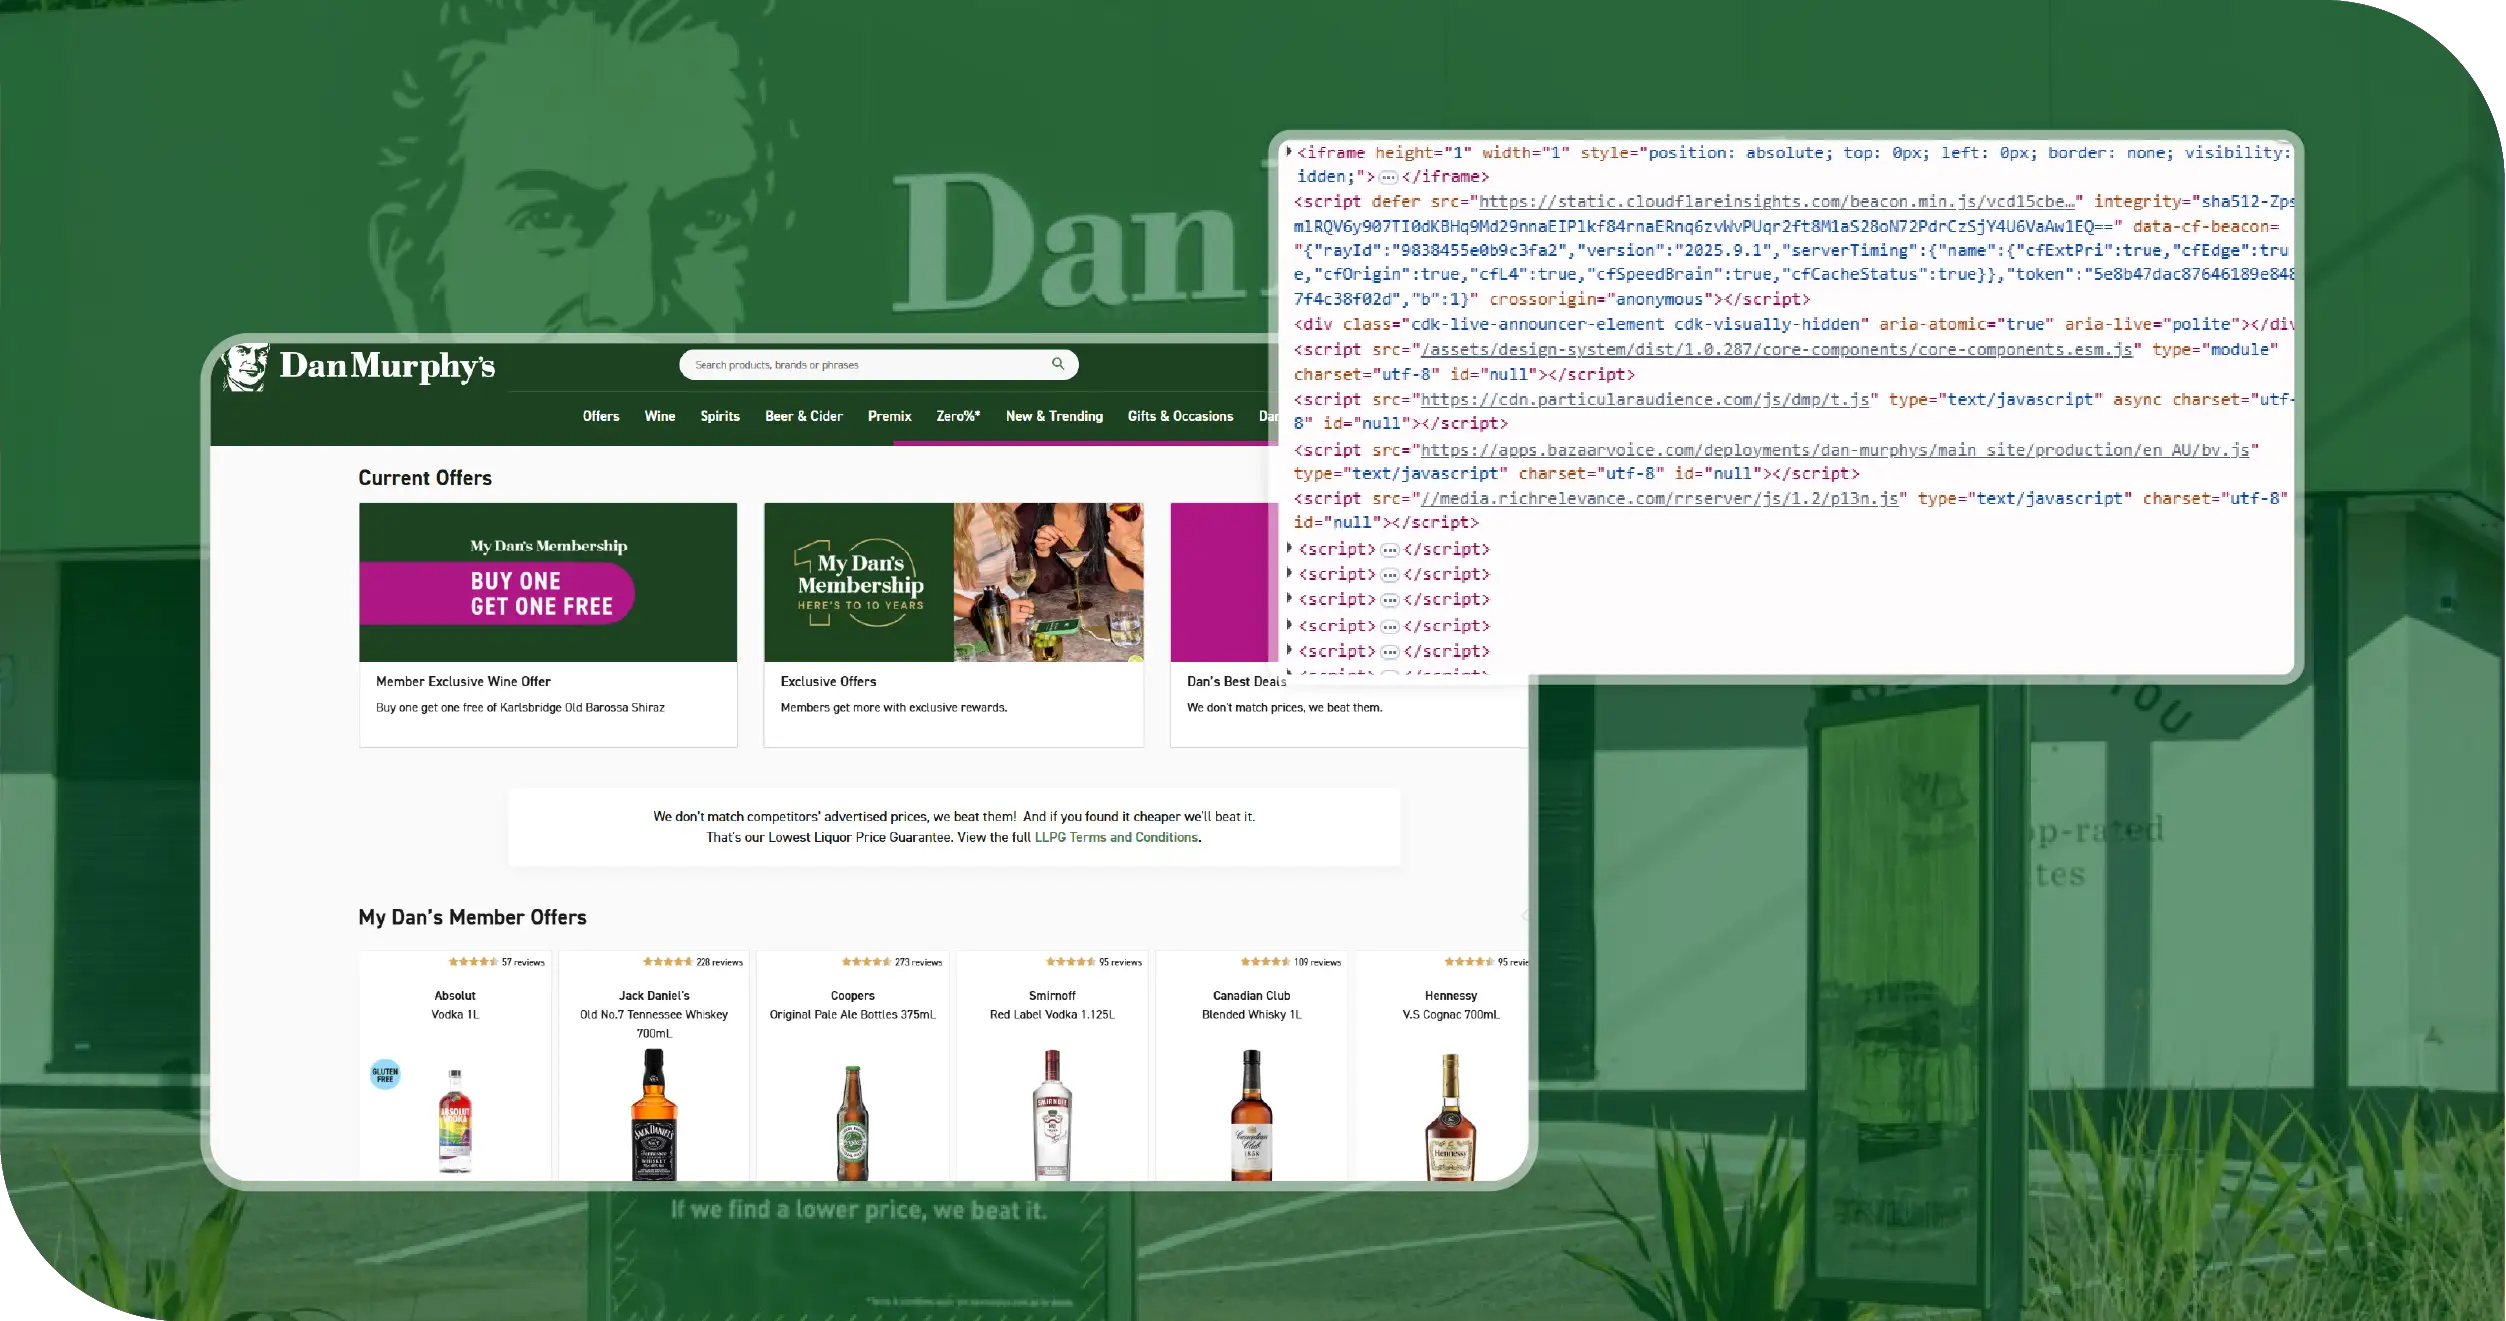Screen dimensions: 2506x1321
Task: Expand the iframe element node
Action: coord(1289,152)
